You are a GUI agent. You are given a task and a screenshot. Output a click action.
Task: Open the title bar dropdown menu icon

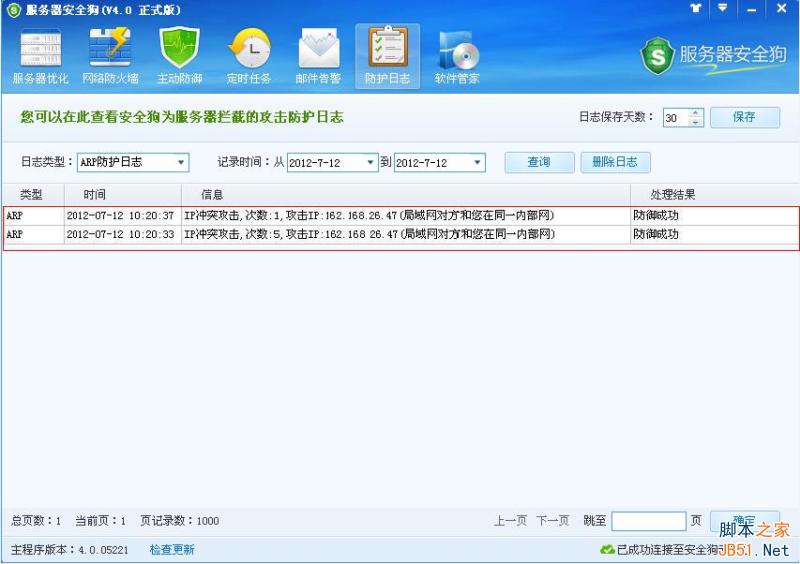[722, 8]
